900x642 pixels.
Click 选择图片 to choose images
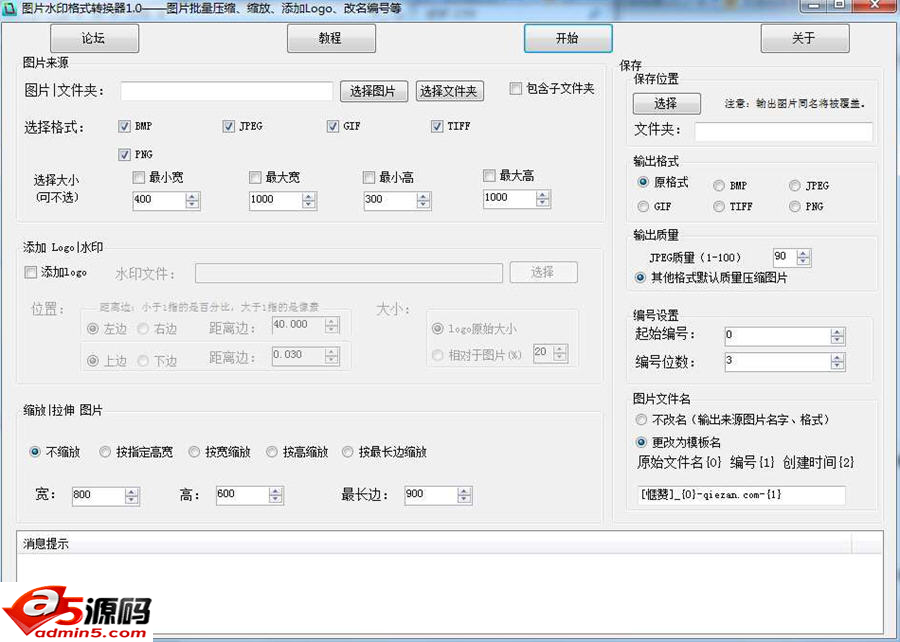(373, 90)
